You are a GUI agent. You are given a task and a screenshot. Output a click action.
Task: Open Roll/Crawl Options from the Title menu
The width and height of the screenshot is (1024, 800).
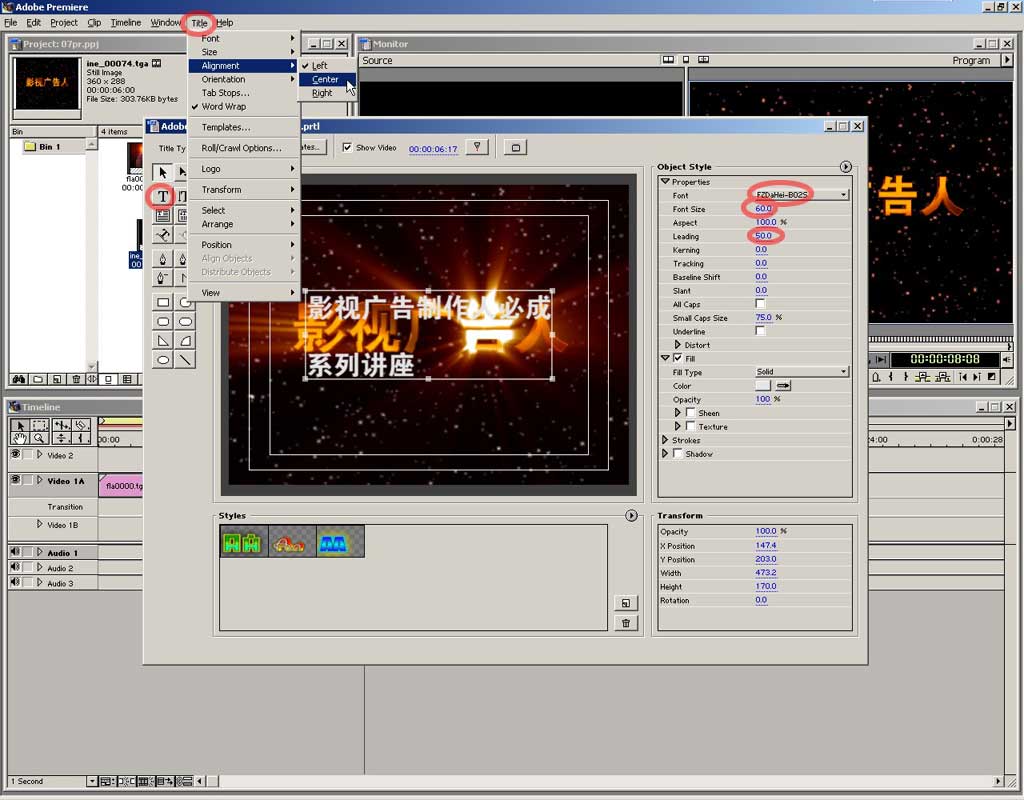241,148
